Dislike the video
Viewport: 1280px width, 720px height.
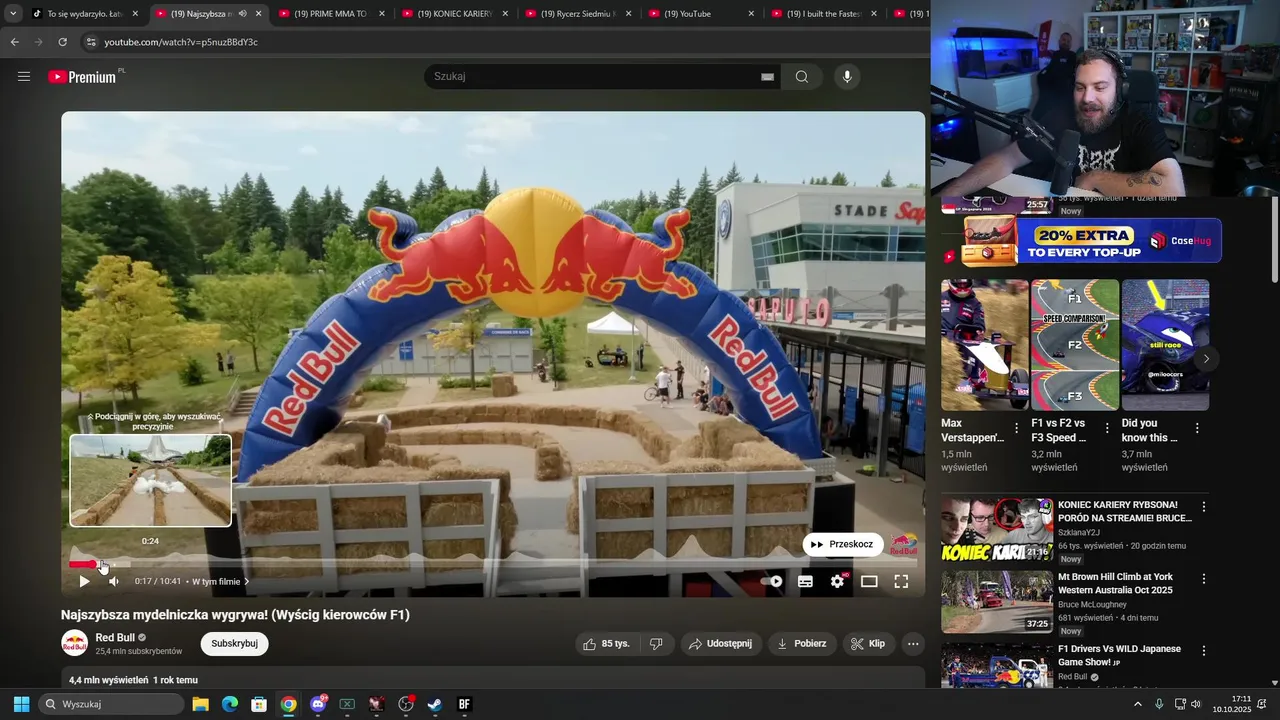(x=656, y=644)
